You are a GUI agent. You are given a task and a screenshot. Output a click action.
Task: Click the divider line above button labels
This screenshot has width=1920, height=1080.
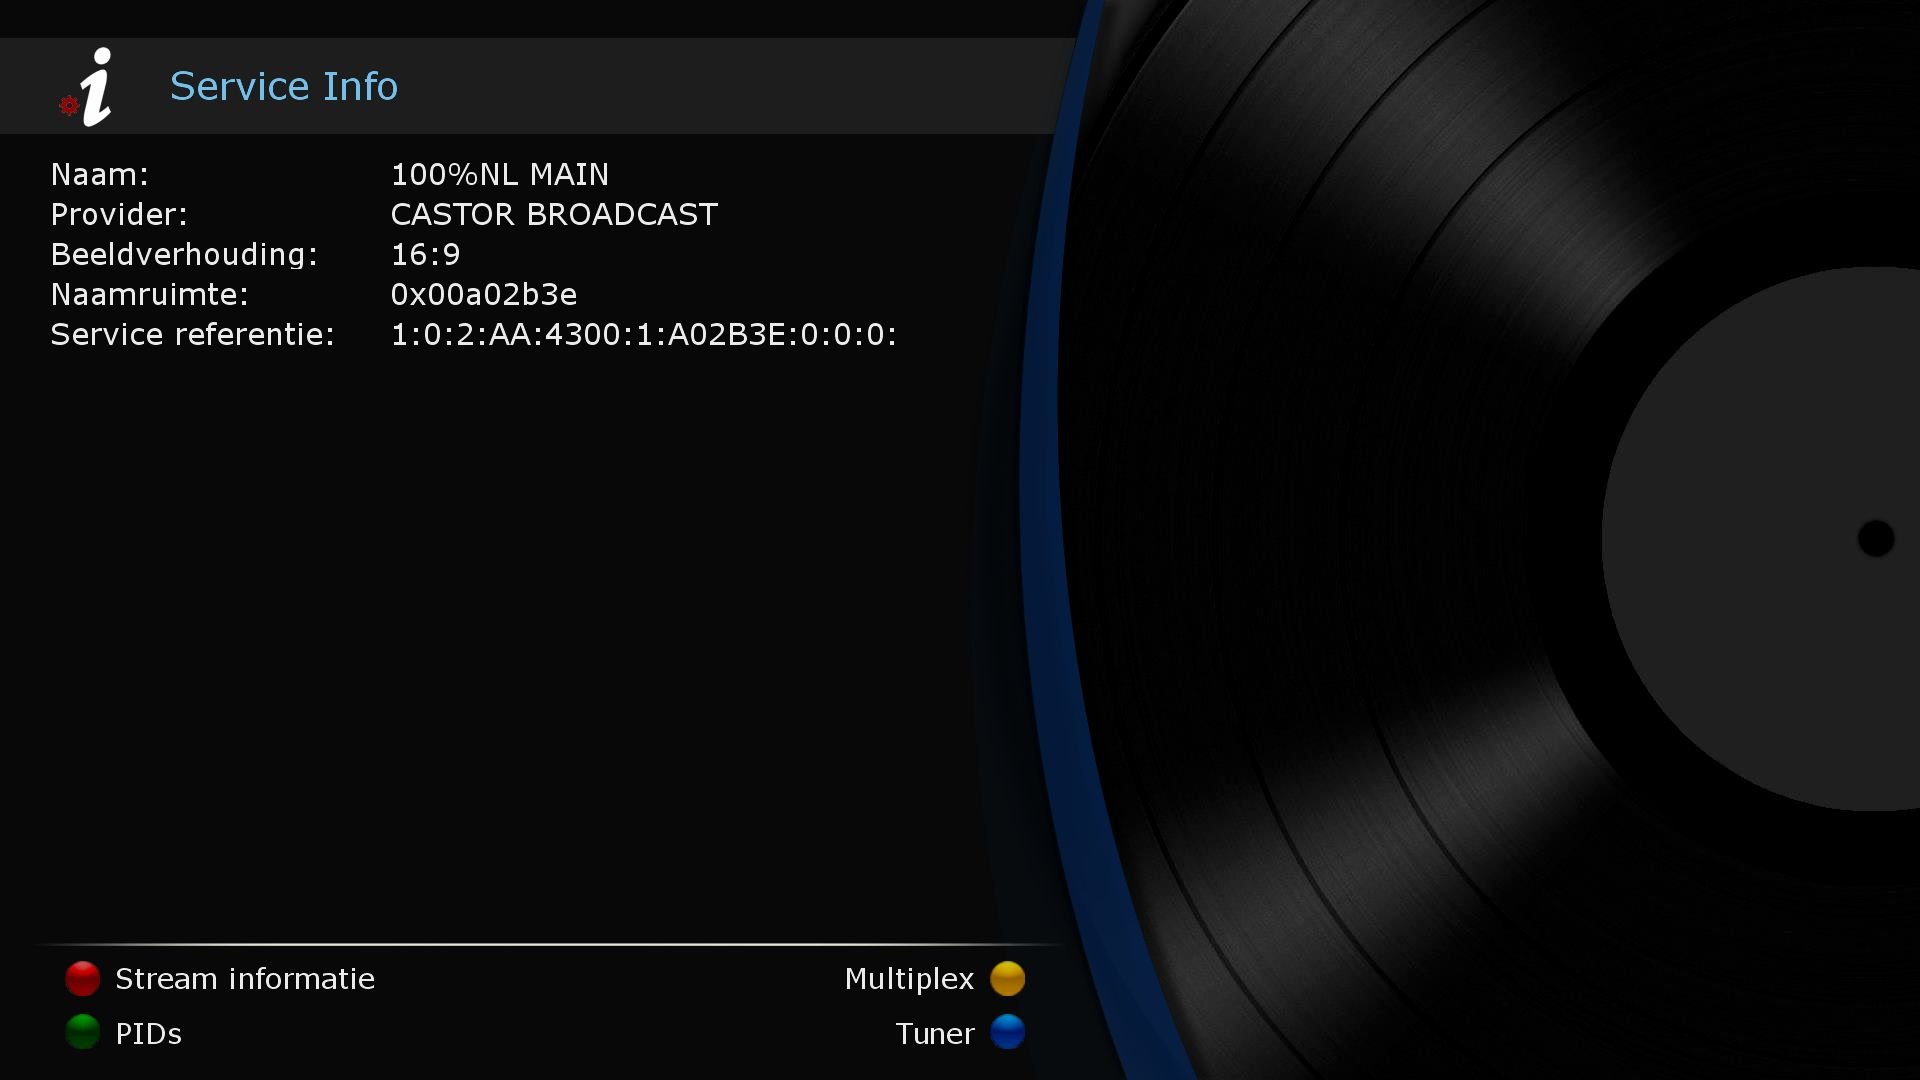[550, 941]
